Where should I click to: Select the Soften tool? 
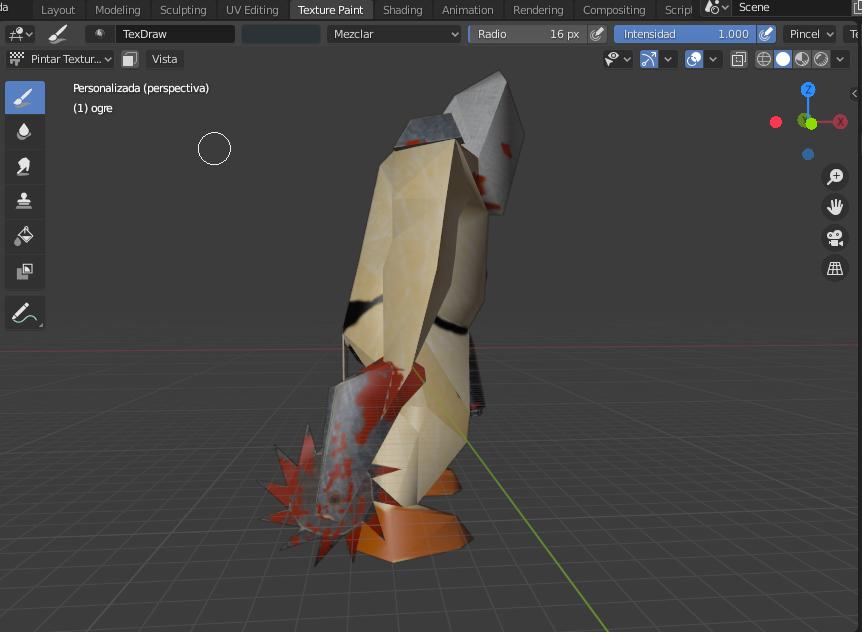tap(25, 132)
